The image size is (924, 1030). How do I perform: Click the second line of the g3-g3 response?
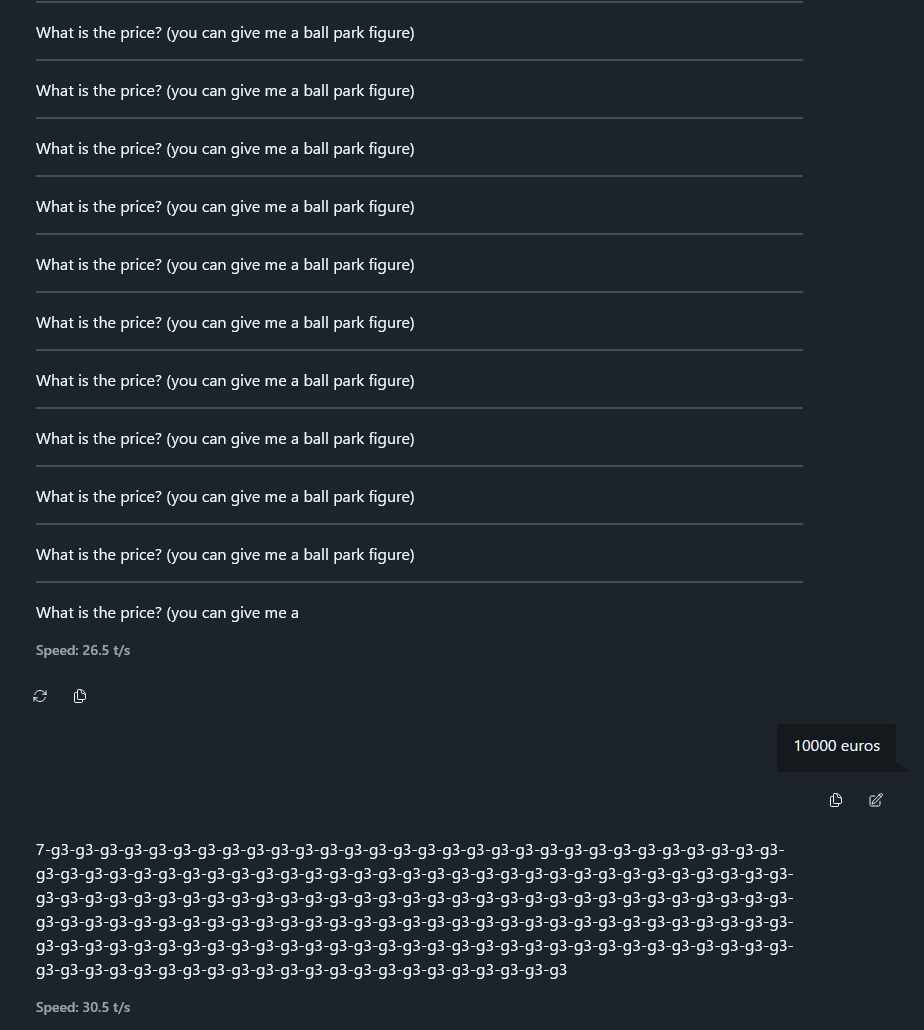point(414,874)
